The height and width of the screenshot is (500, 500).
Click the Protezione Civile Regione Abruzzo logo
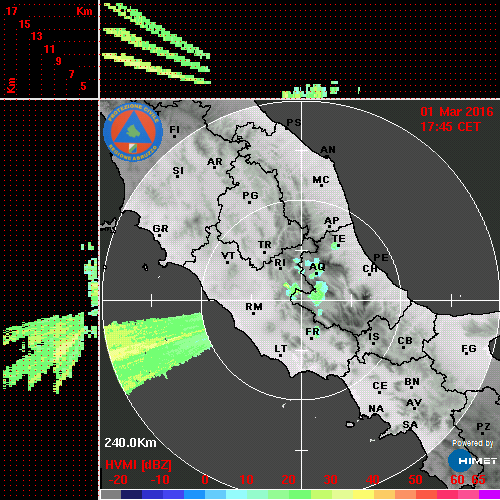coord(133,132)
